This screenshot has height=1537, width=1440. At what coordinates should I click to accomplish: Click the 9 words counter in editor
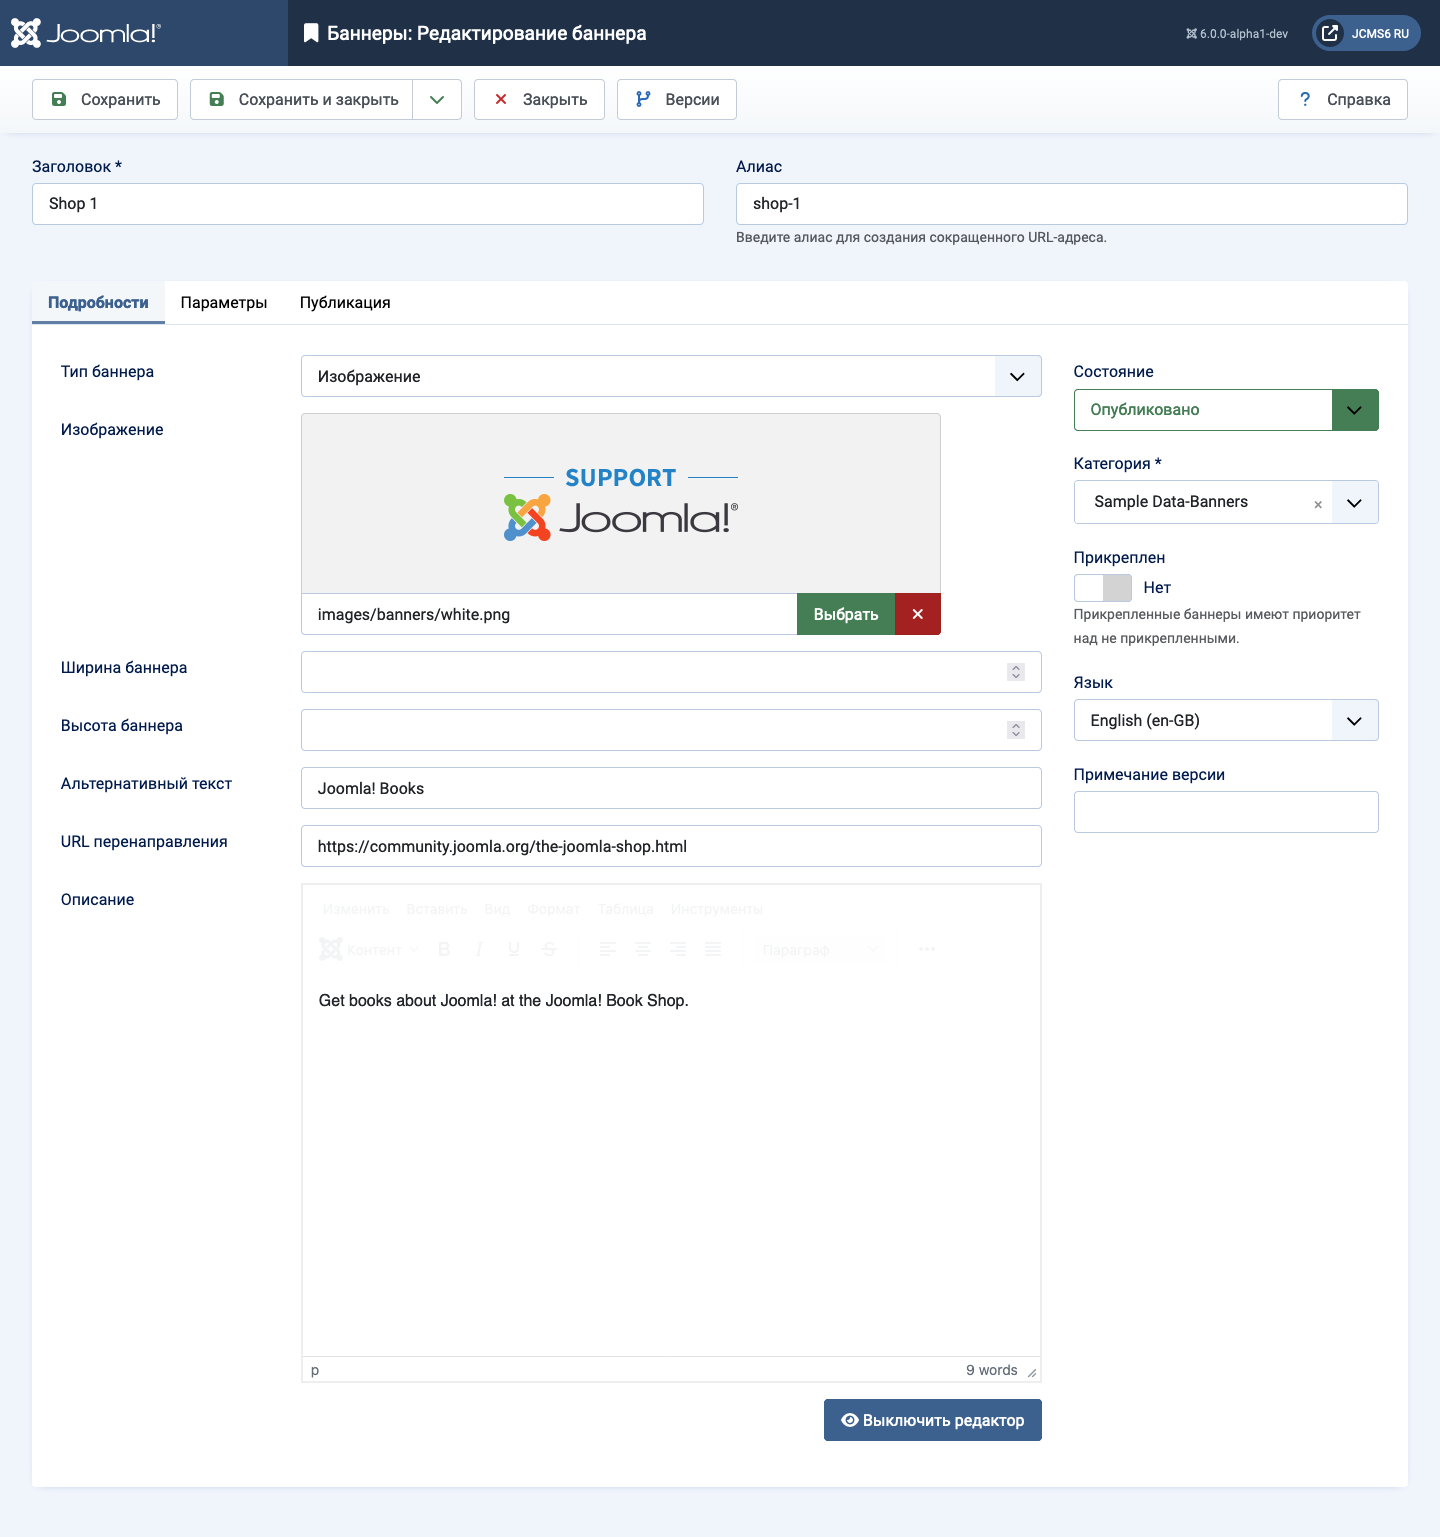(x=992, y=1370)
